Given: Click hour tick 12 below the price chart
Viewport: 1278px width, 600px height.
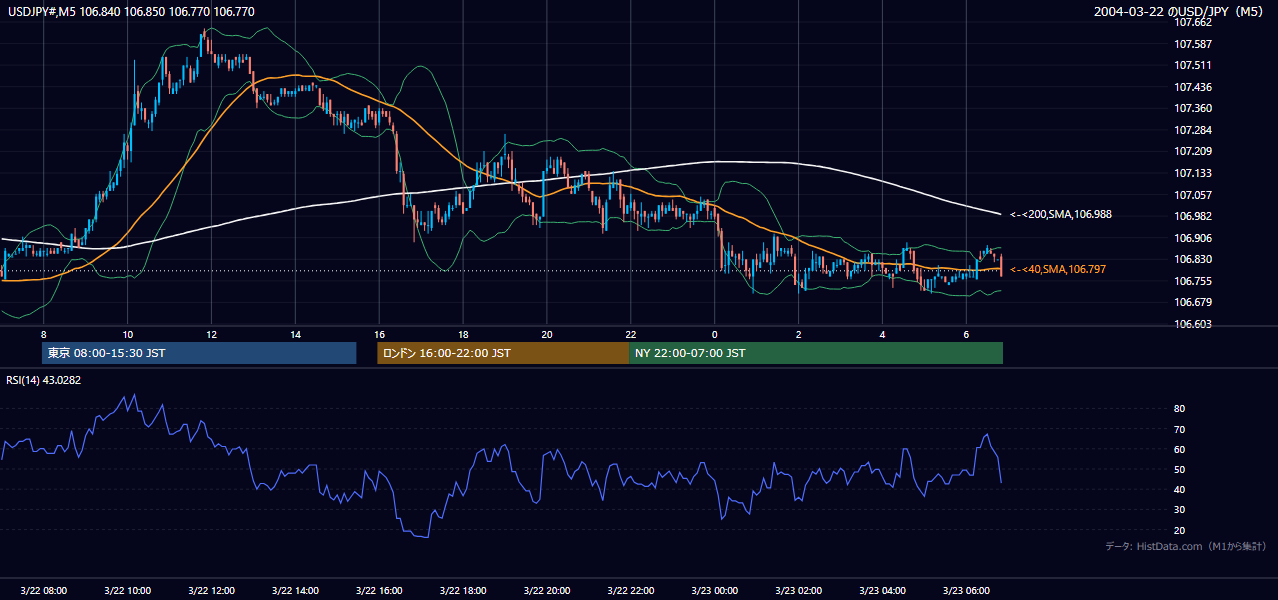Looking at the screenshot, I should click(x=211, y=334).
